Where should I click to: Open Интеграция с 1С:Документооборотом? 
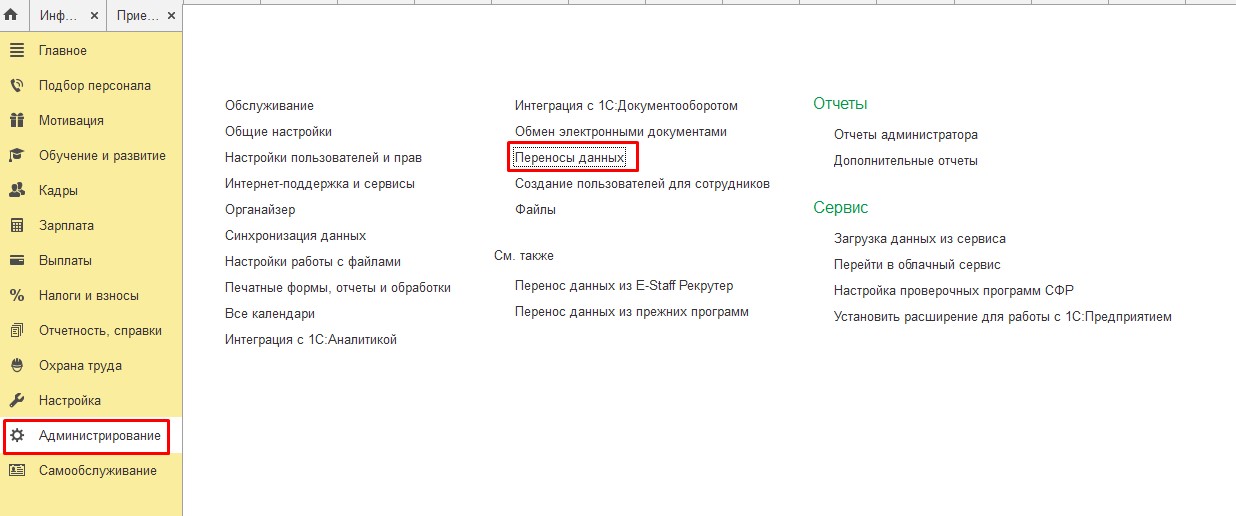click(626, 106)
